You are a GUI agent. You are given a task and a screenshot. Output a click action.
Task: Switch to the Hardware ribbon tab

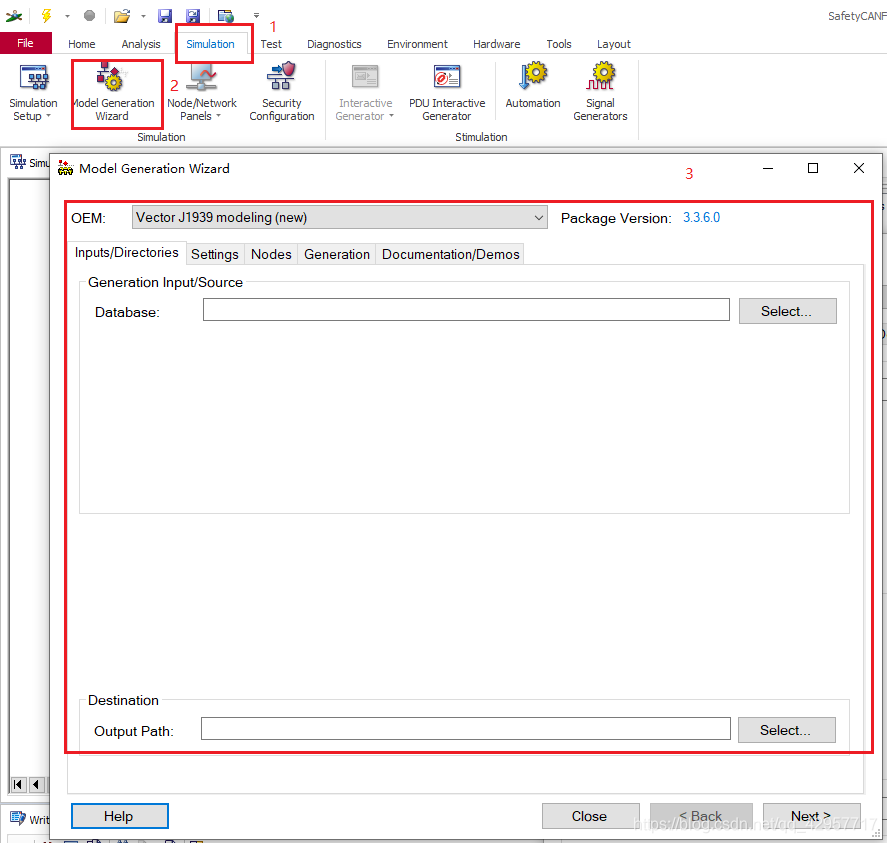point(497,44)
